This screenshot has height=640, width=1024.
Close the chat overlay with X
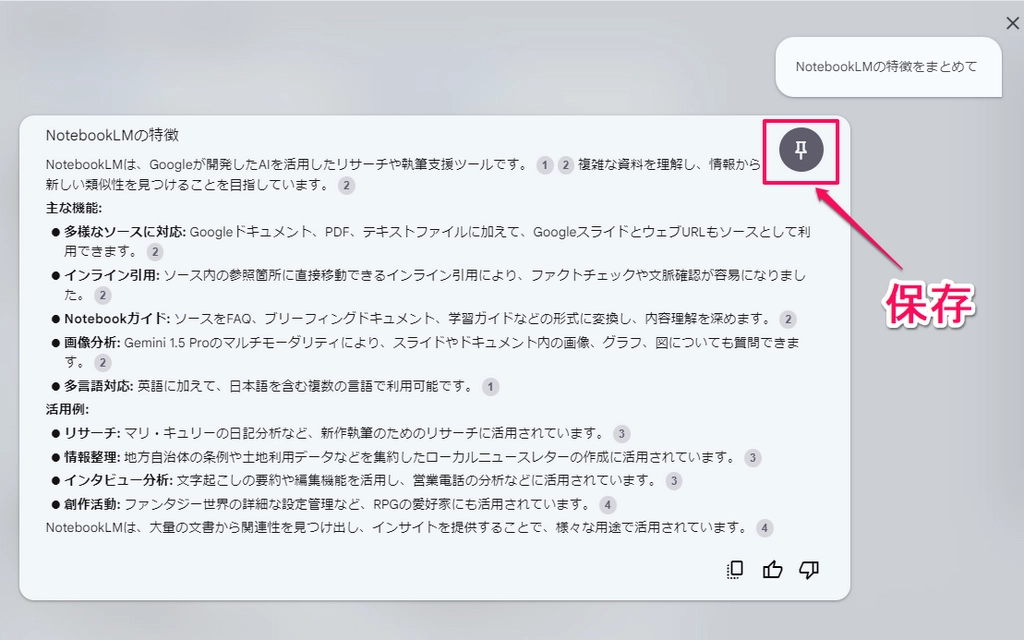1012,24
